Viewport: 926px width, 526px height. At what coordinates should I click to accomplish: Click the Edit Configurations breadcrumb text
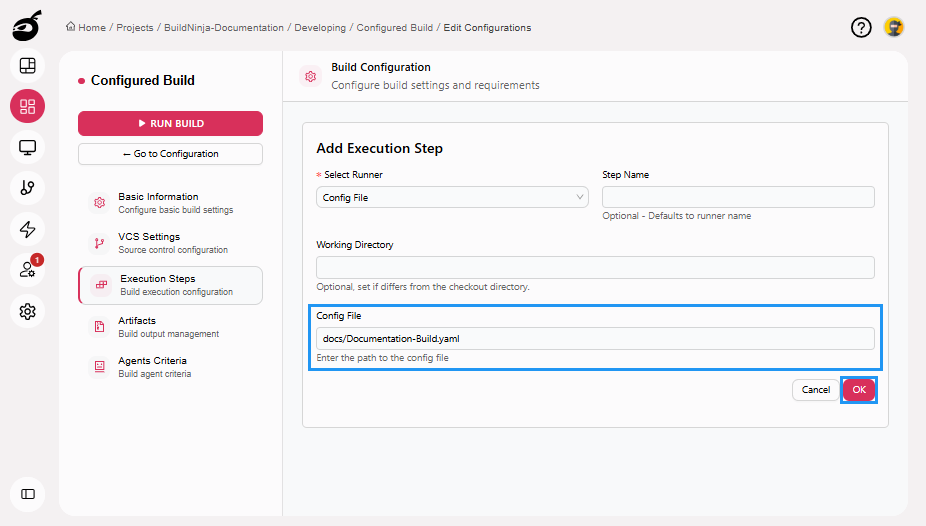pos(487,28)
